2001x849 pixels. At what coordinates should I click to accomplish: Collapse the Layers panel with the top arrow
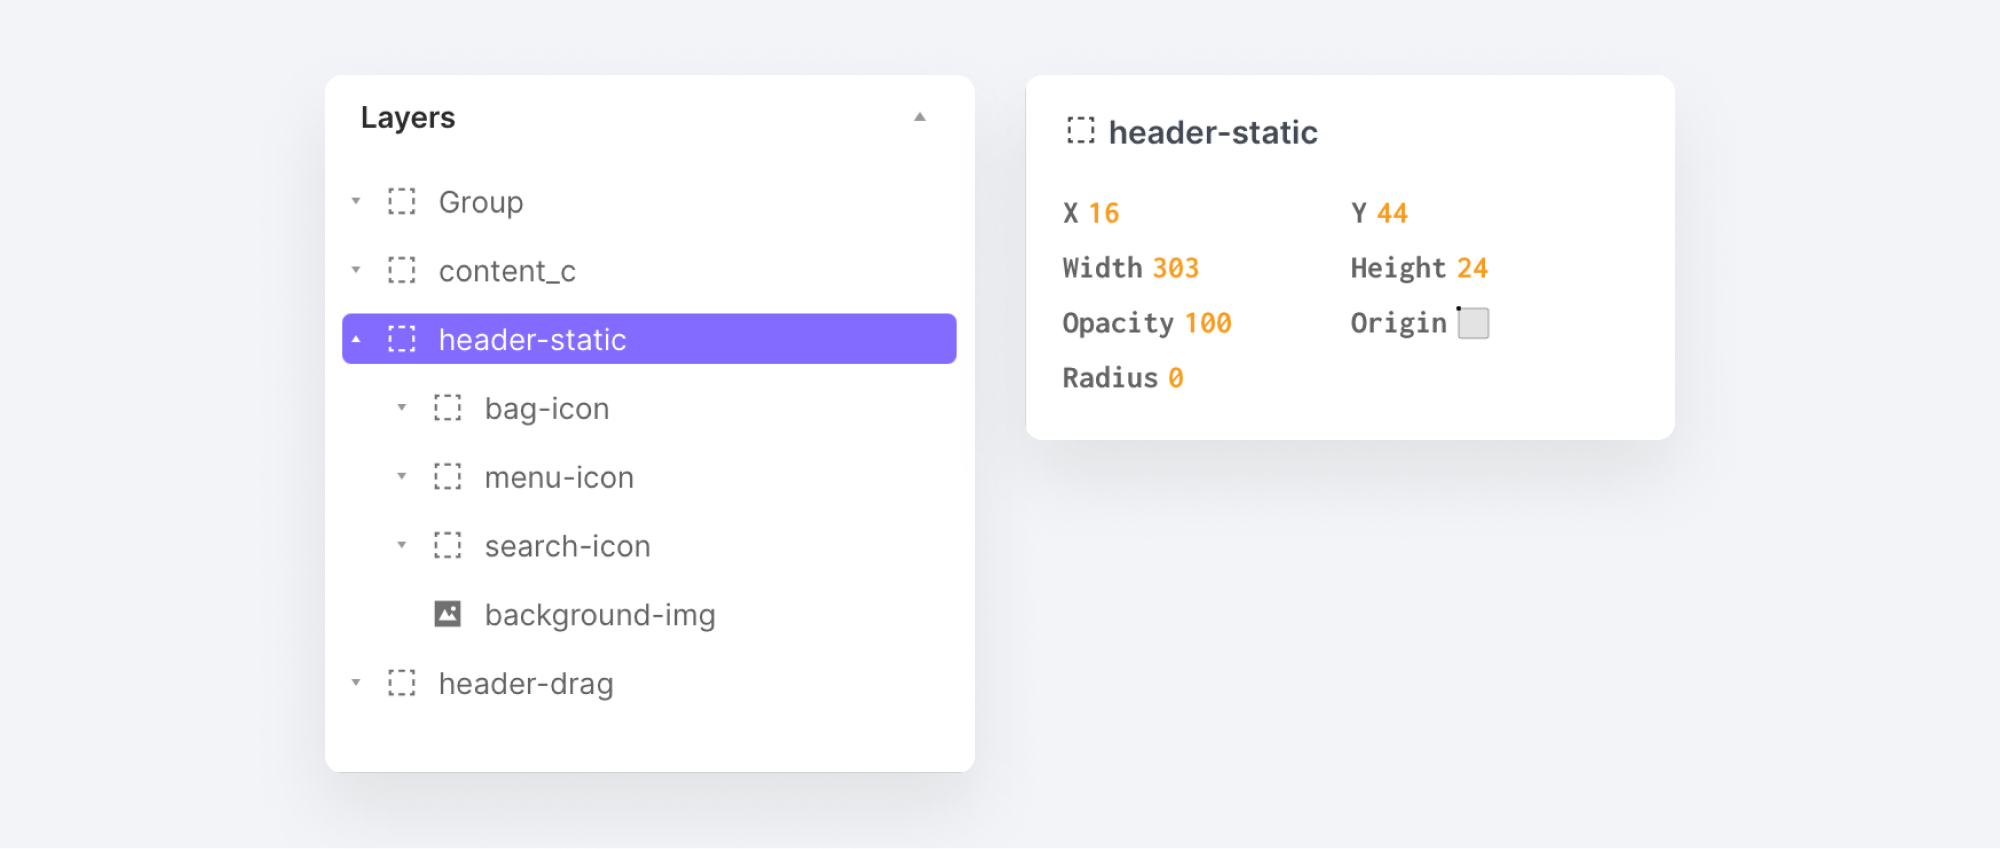point(920,117)
